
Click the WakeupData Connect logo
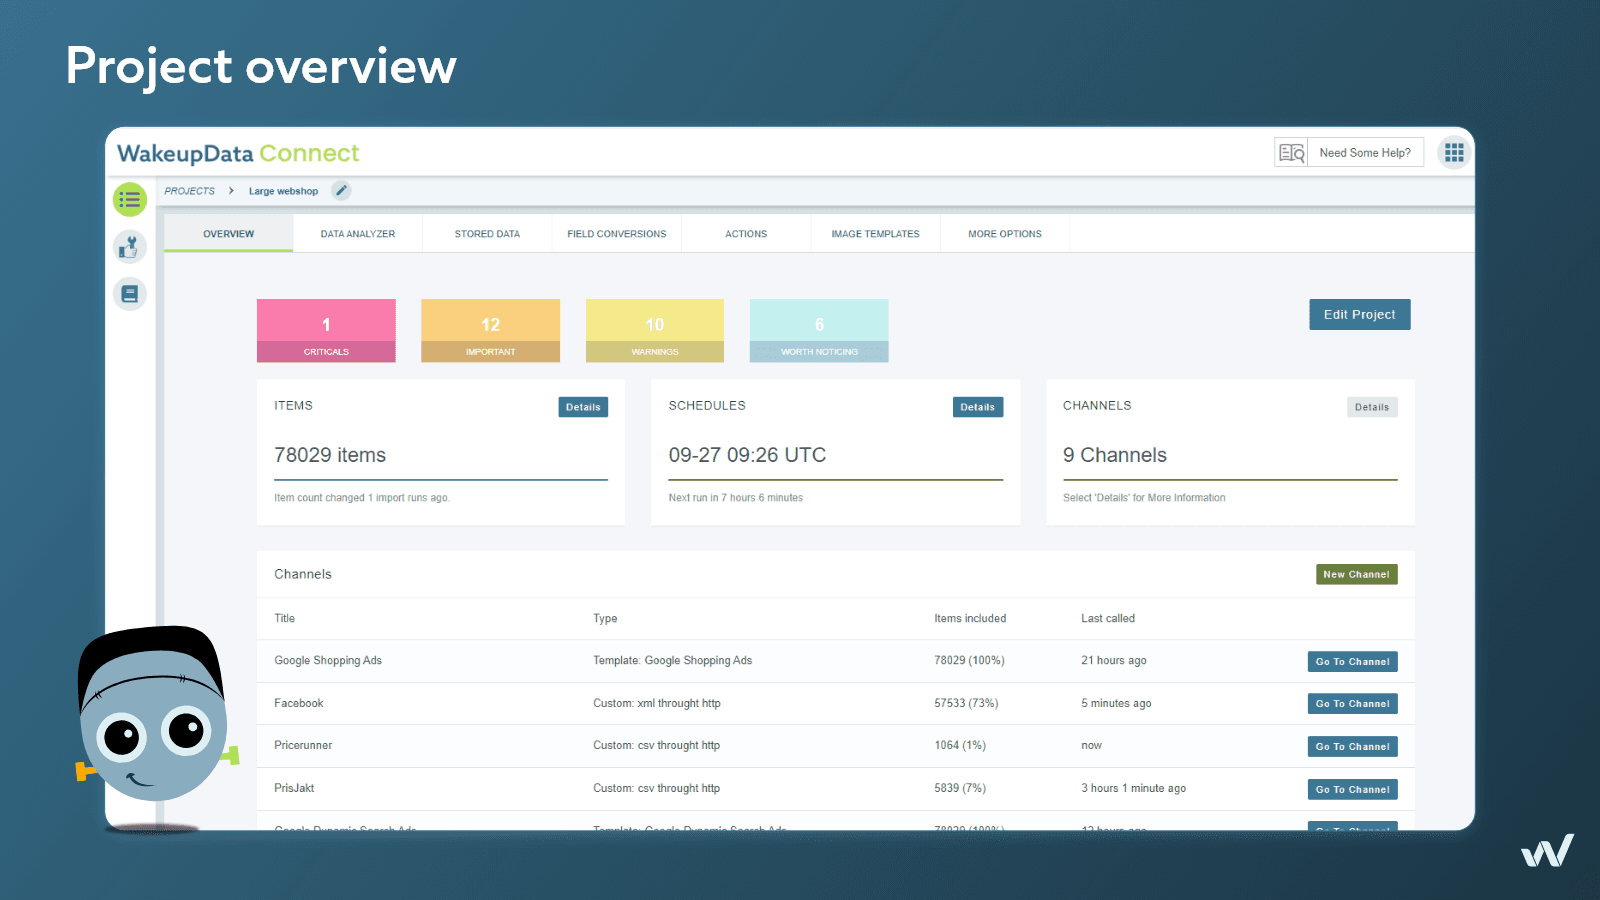237,152
